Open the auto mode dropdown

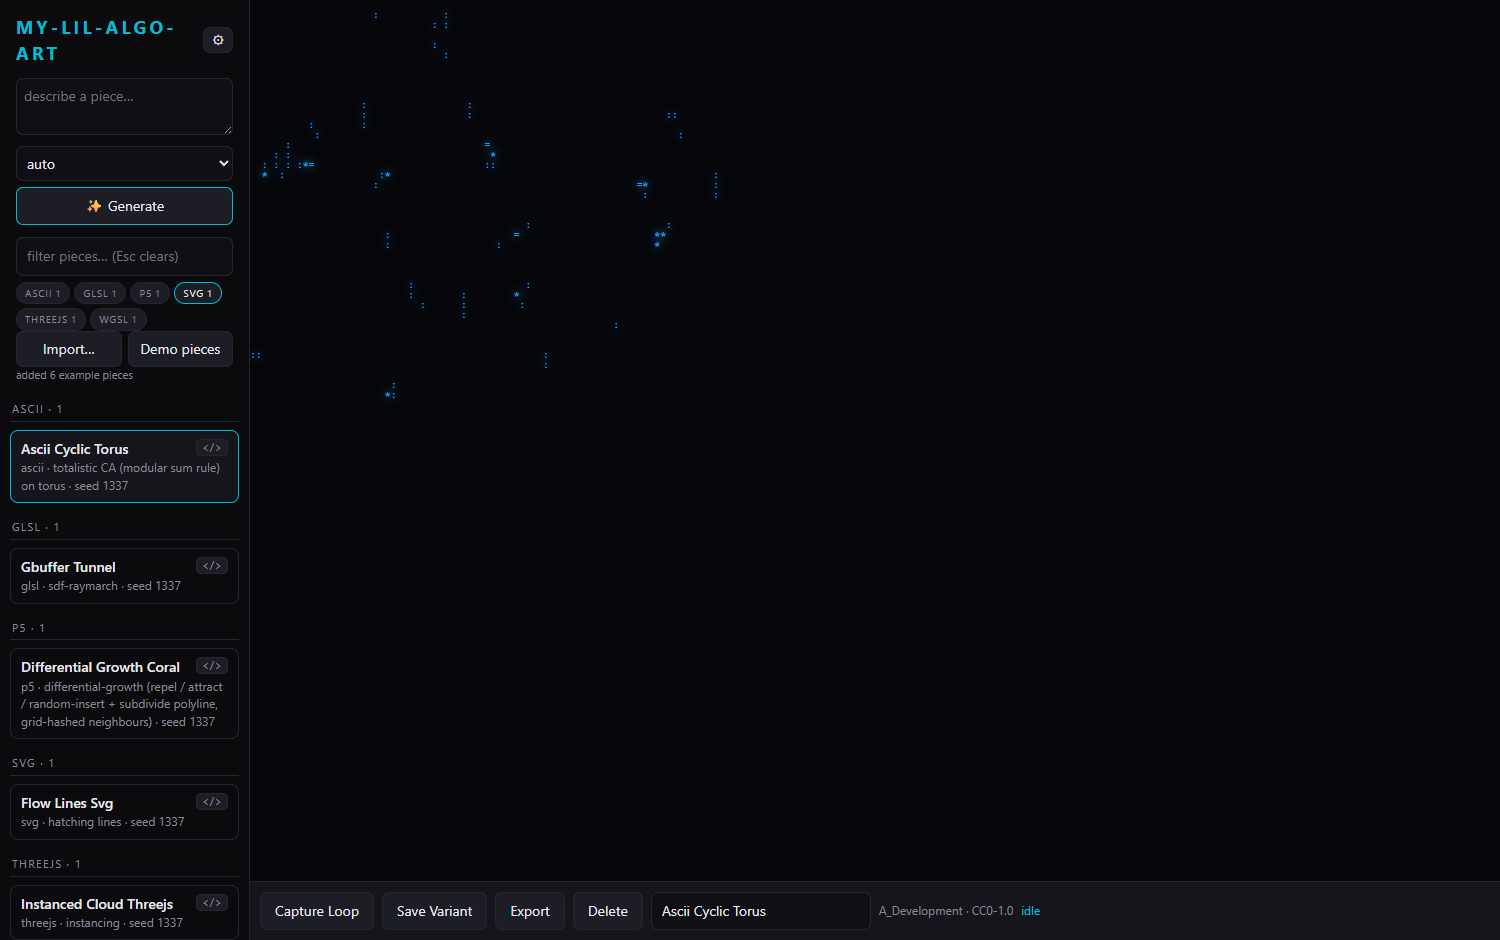click(124, 164)
